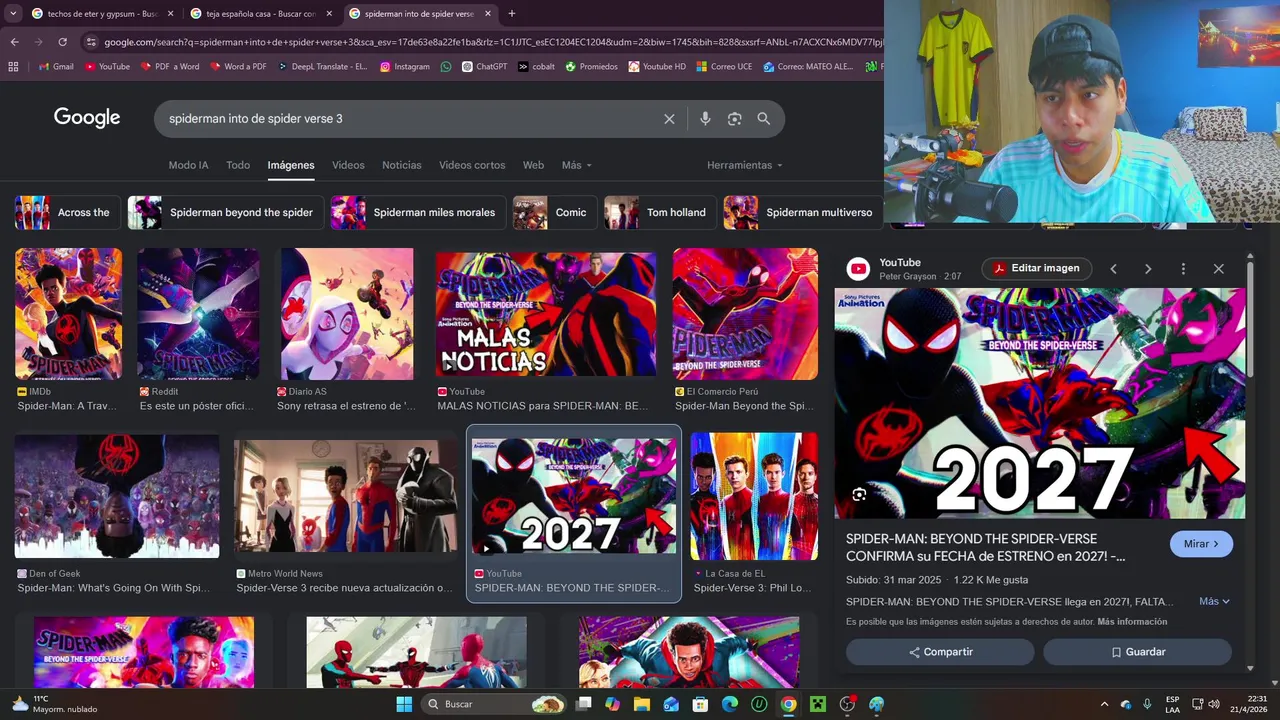Show the next image in preview panel
1280x720 pixels.
[x=1148, y=269]
